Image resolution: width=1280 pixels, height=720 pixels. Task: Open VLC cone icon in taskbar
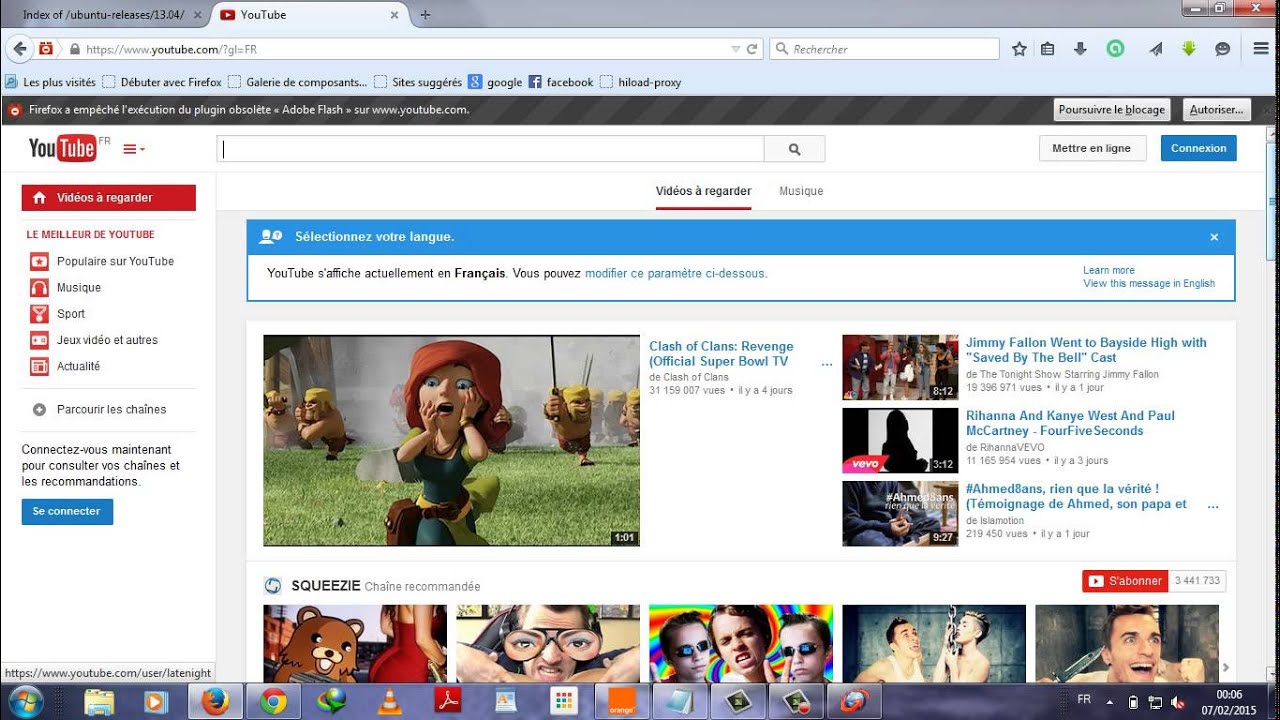389,702
